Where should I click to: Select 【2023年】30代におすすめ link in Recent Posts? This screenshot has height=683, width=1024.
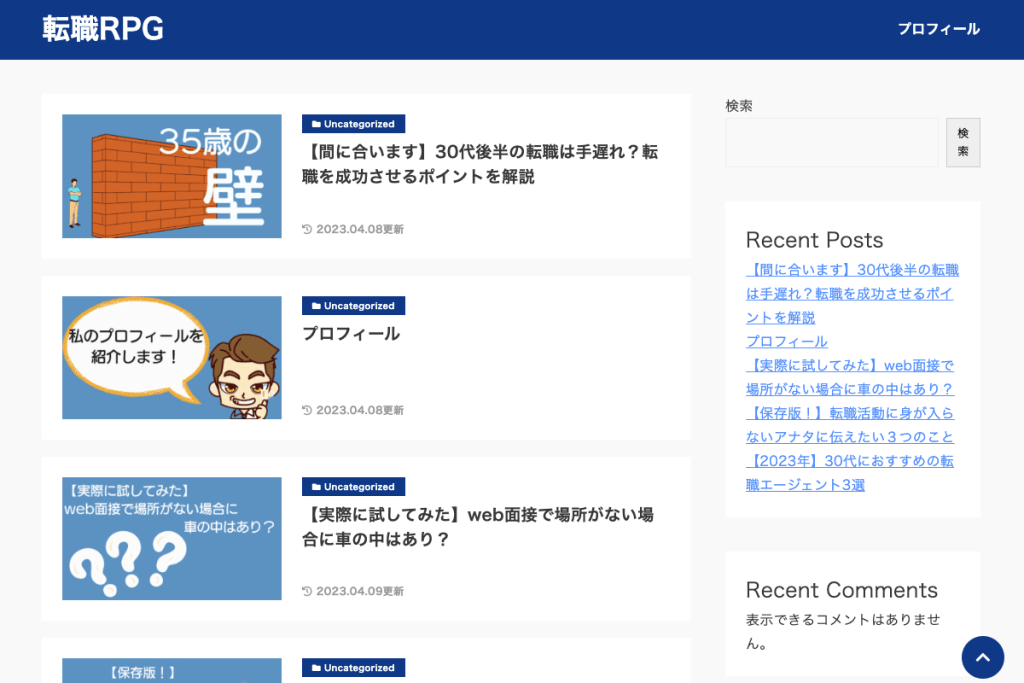tap(850, 473)
